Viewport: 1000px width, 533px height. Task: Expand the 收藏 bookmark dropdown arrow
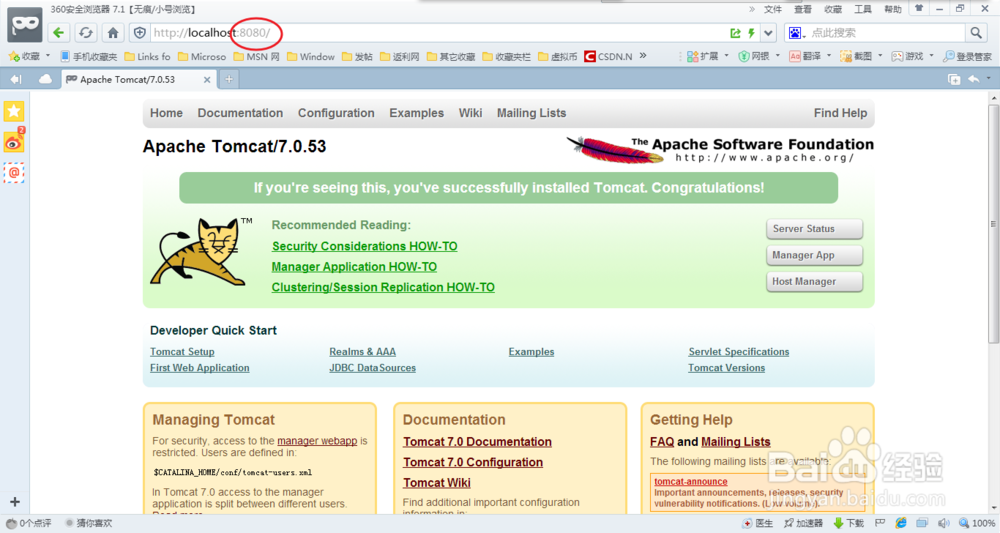[x=48, y=56]
